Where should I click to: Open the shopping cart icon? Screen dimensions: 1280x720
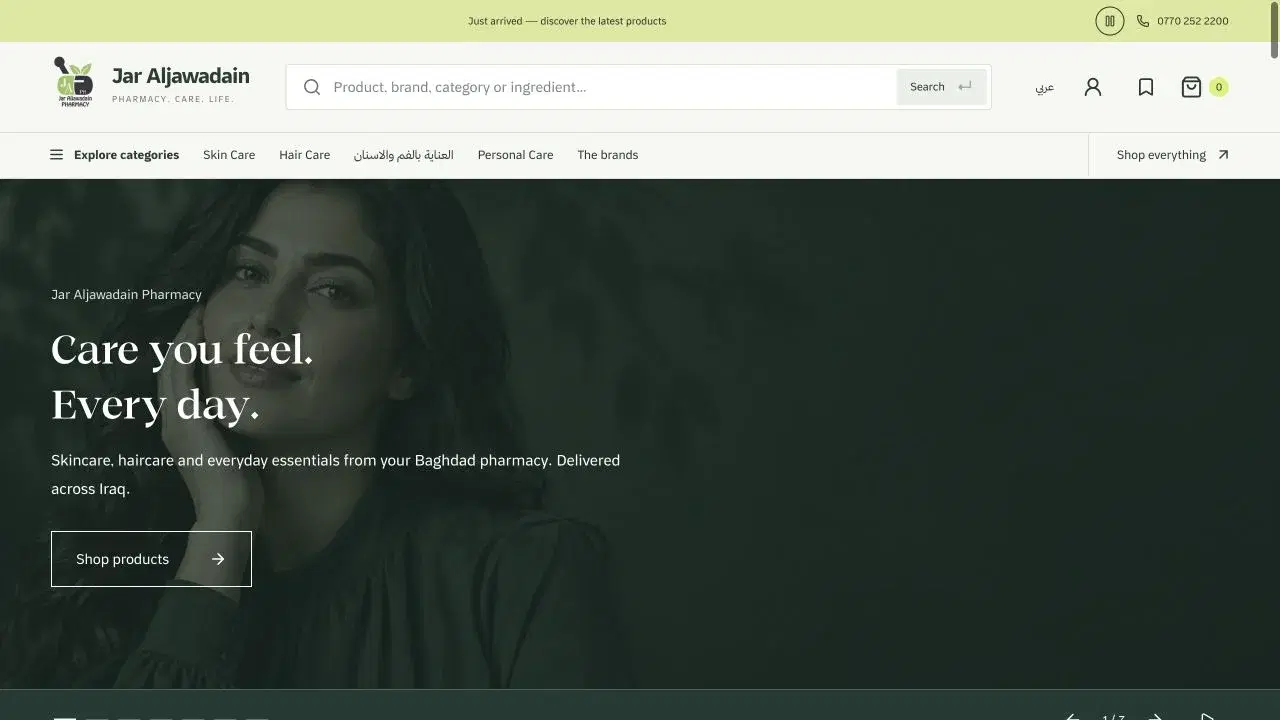coord(1191,87)
